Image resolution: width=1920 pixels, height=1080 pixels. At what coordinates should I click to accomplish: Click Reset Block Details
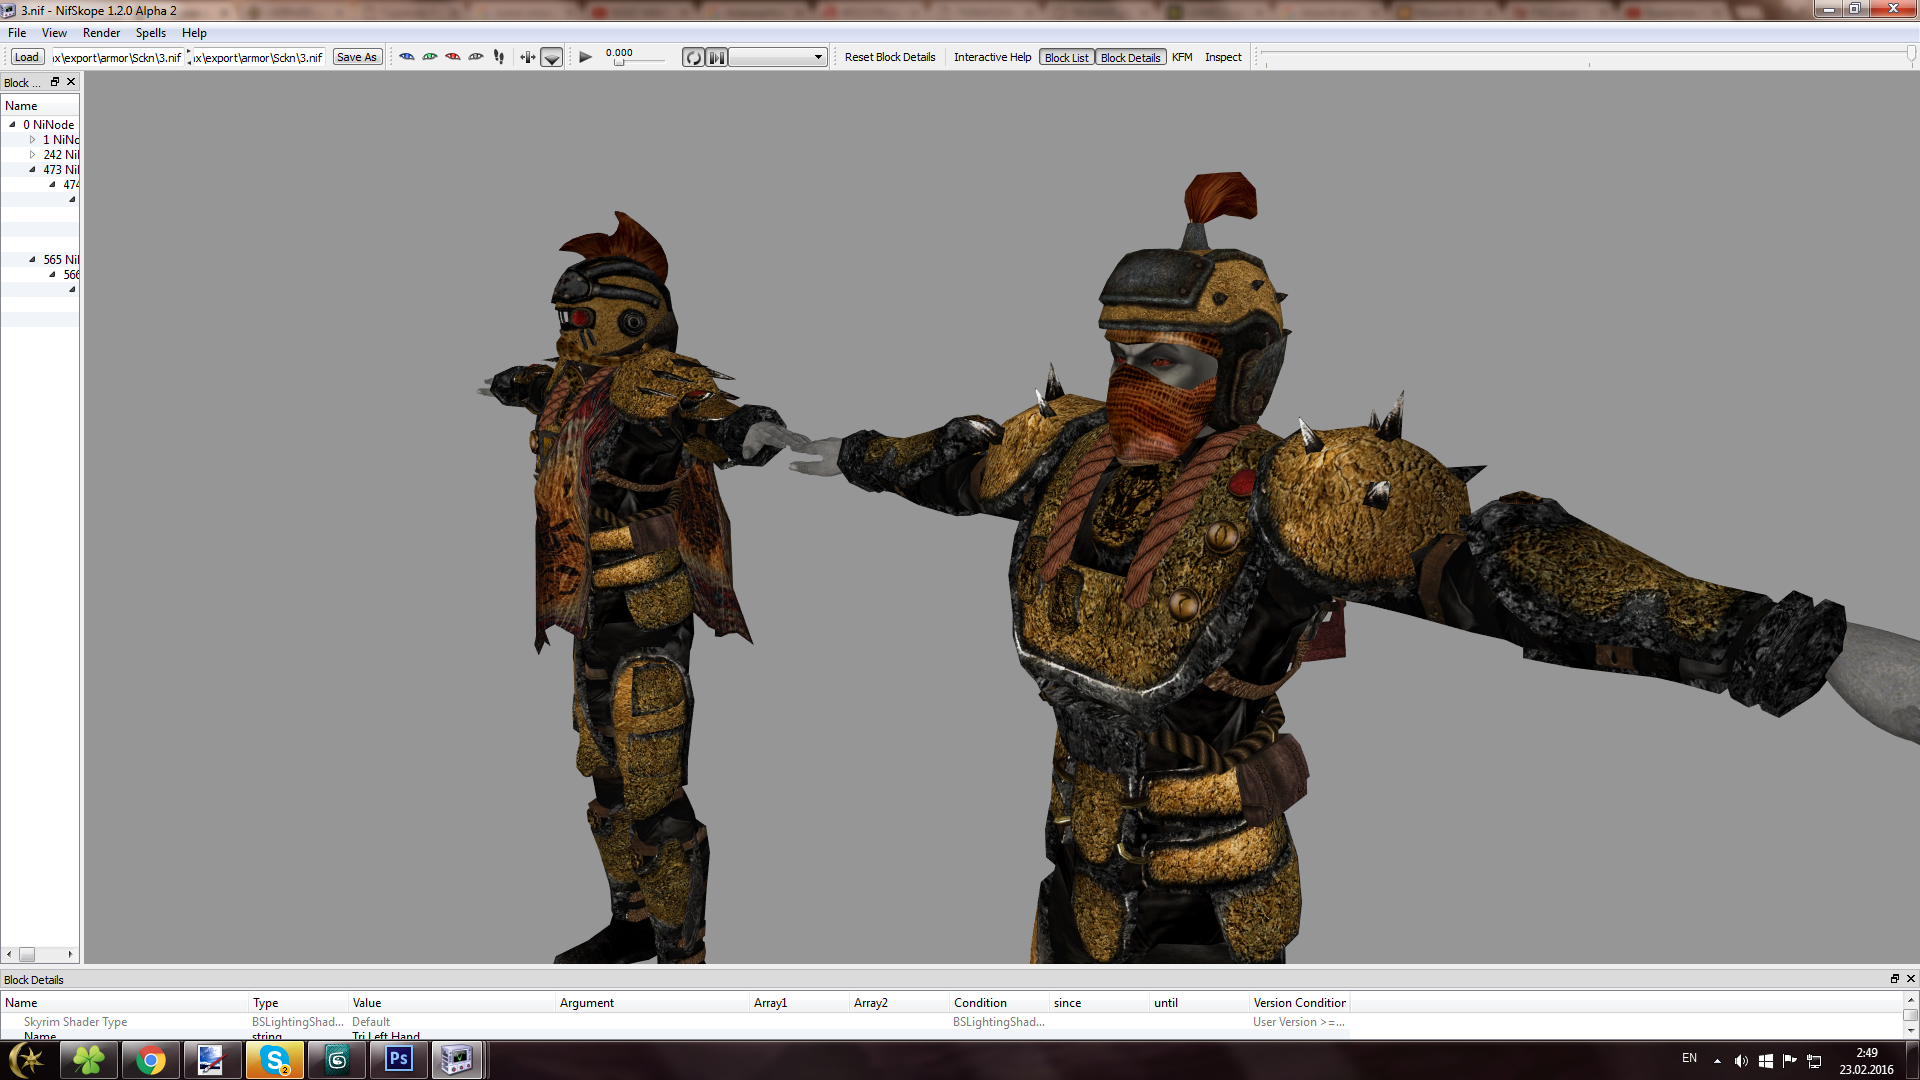pos(890,57)
